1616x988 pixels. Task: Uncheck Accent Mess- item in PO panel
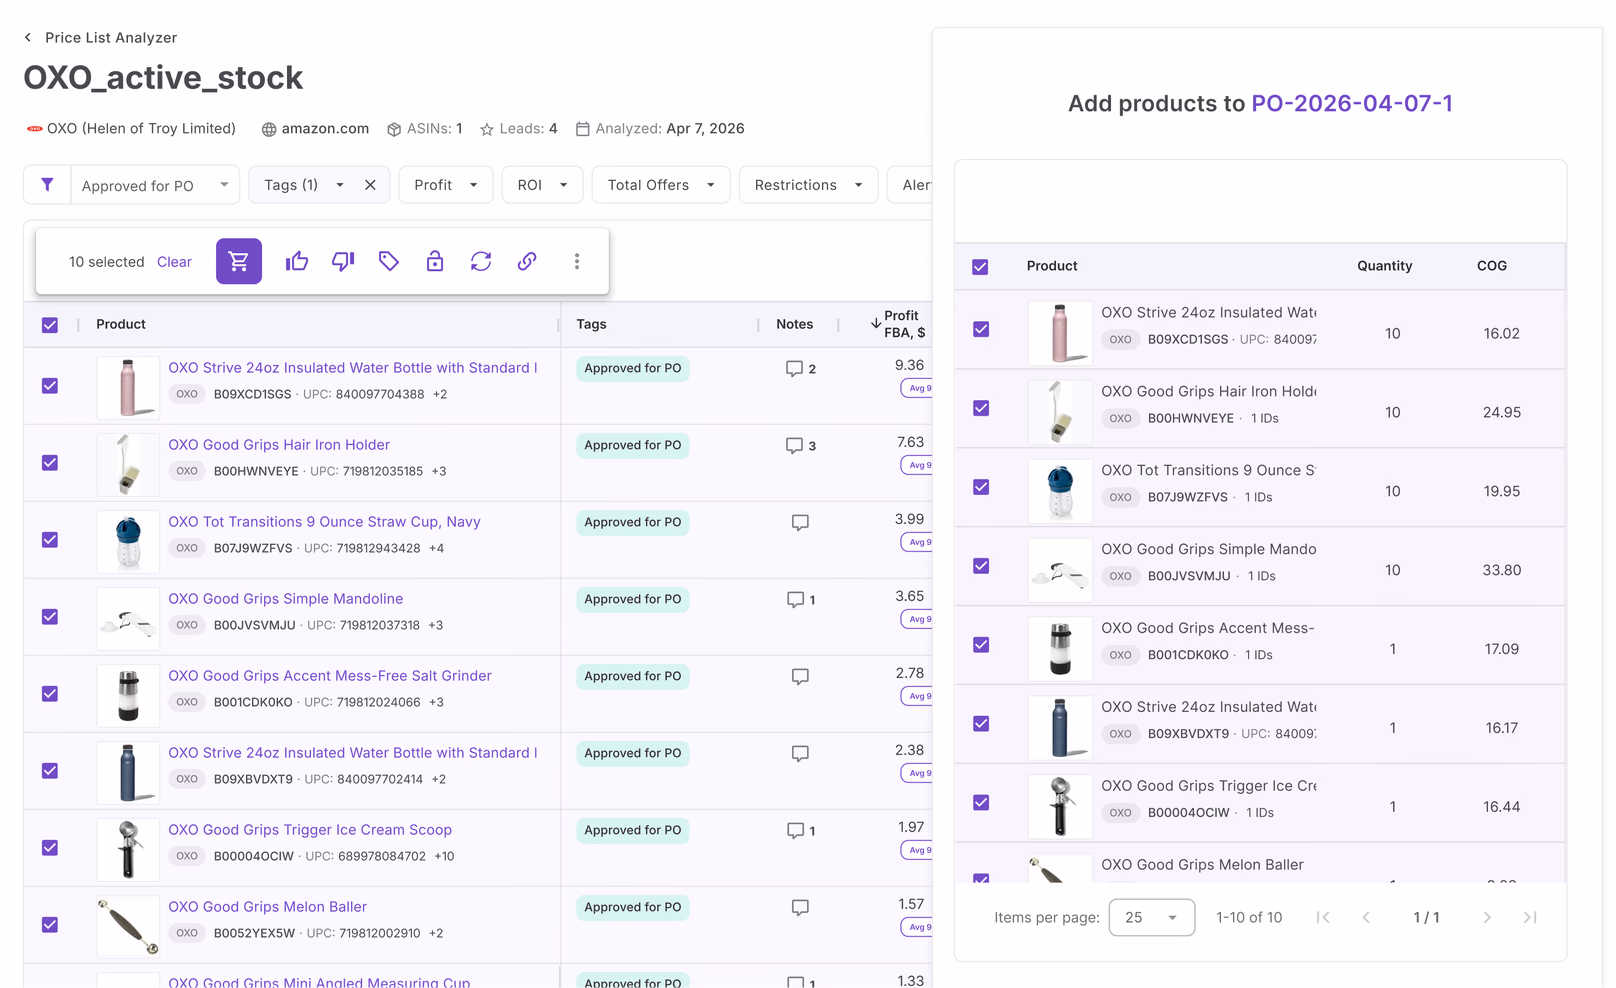point(981,645)
